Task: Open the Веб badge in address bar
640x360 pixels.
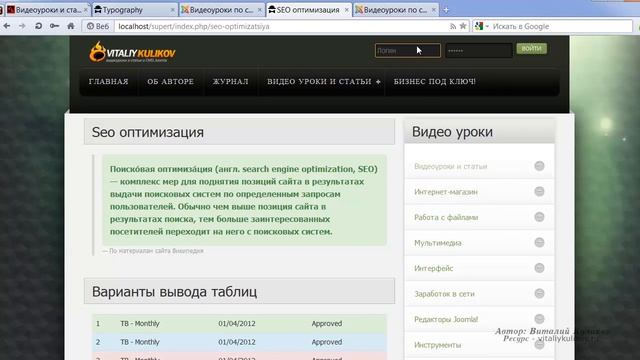Action: tap(98, 26)
